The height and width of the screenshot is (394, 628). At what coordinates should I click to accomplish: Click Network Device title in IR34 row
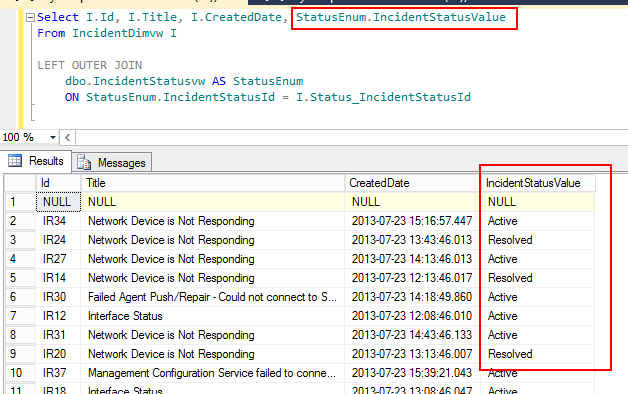[213, 221]
